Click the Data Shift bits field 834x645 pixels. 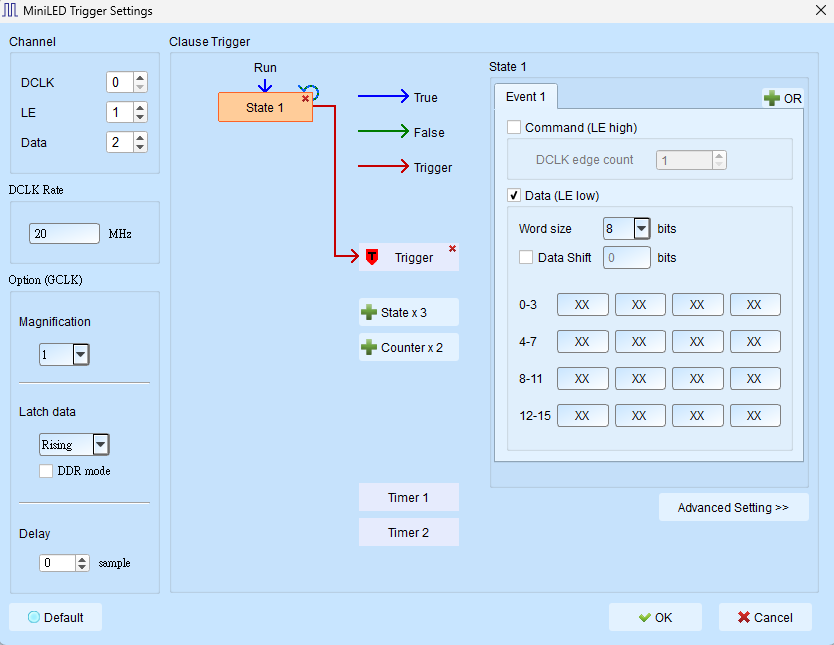point(627,257)
